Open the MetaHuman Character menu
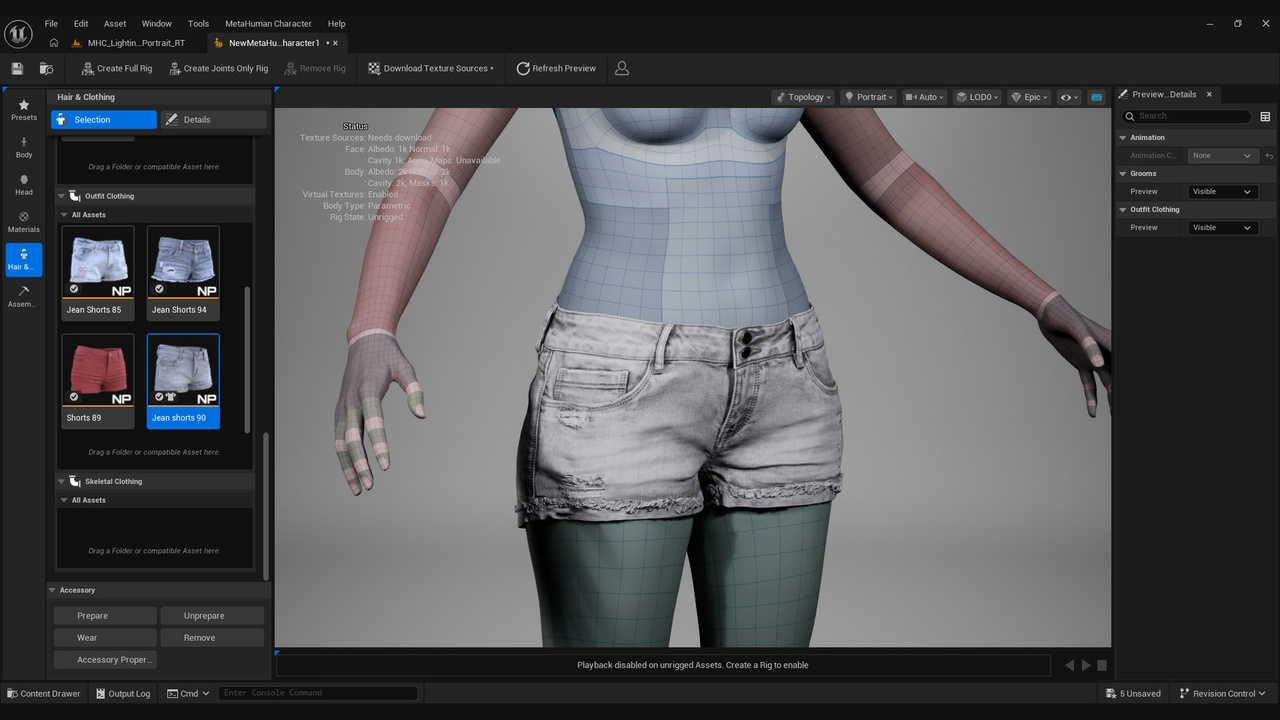1280x720 pixels. pos(268,24)
